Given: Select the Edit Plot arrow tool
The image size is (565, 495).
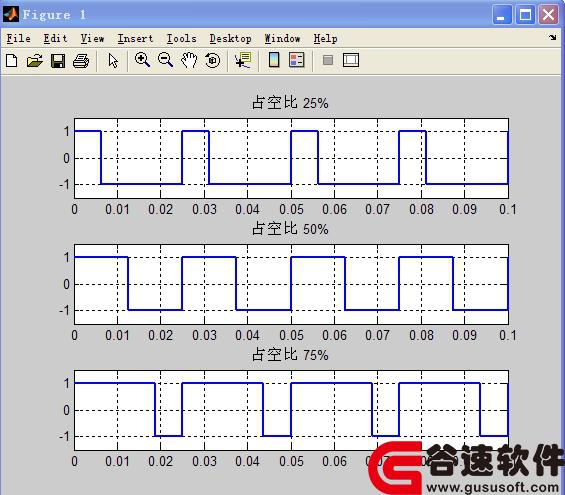Looking at the screenshot, I should coord(113,61).
